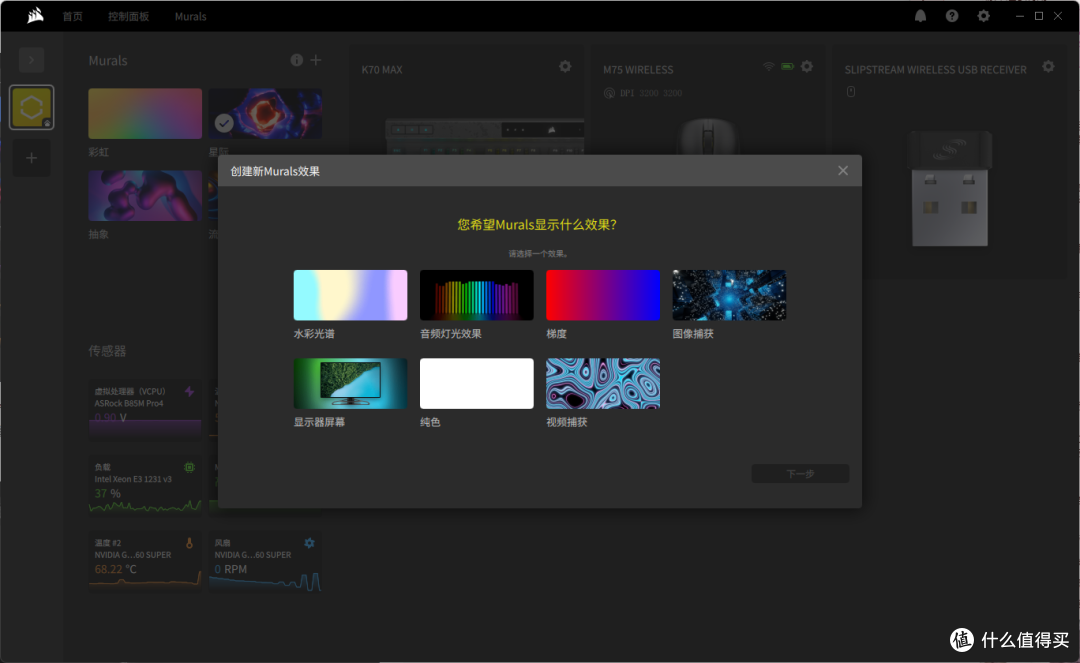1080x663 pixels.
Task: Click the M75 battery indicator icon
Action: coord(787,66)
